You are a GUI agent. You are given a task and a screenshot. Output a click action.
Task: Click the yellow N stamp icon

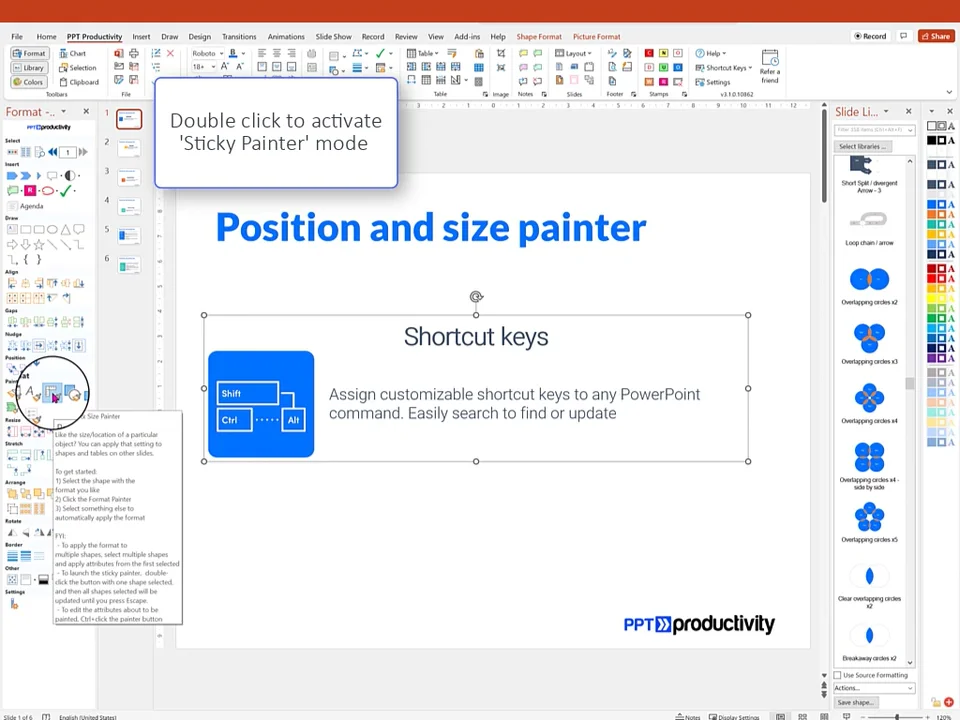click(x=663, y=53)
